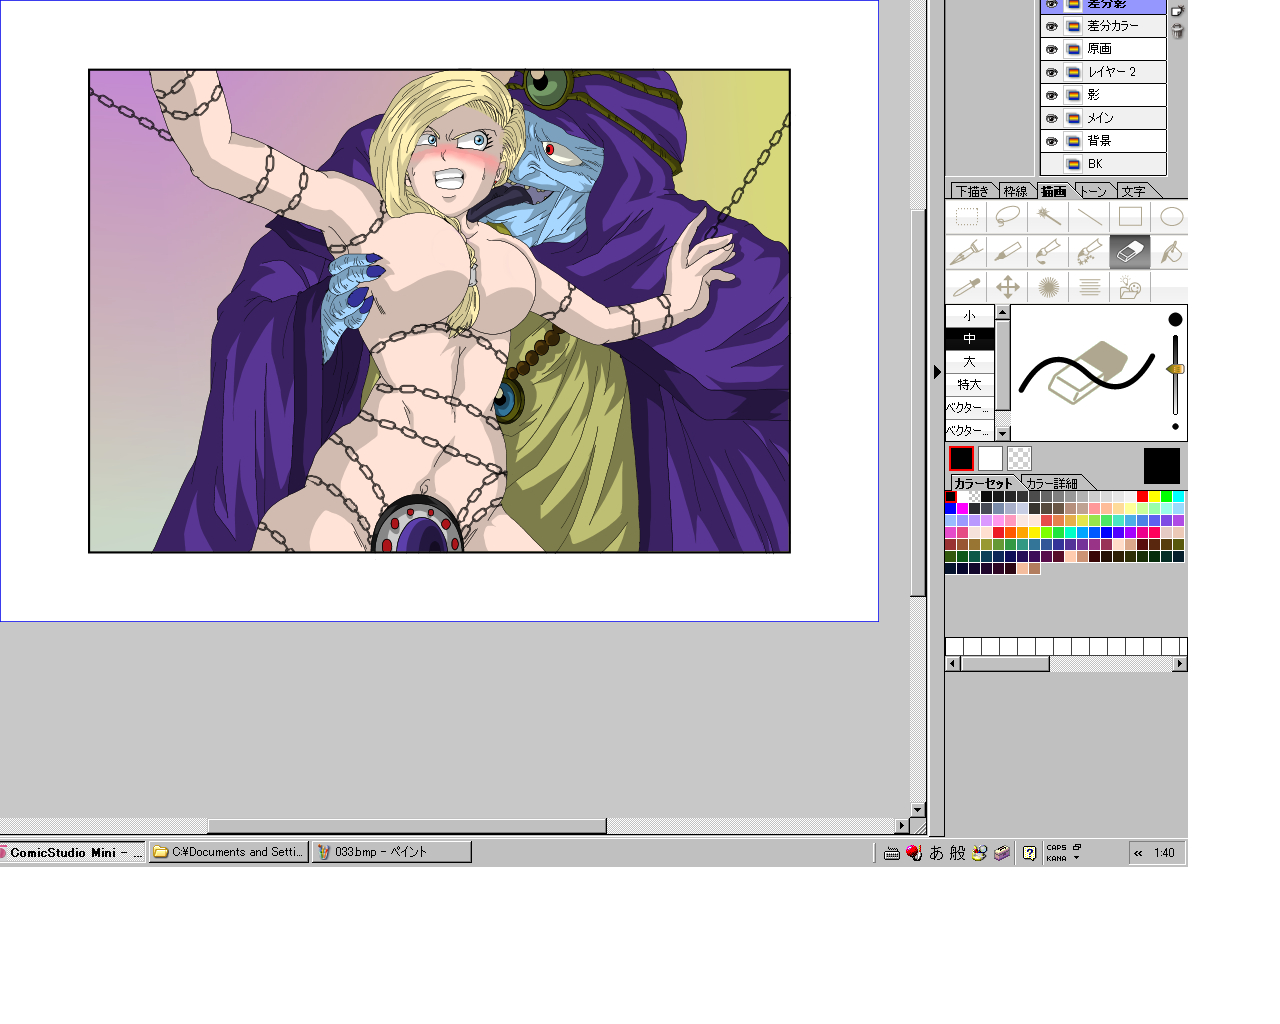Select the ellipse shape tool

tap(1171, 217)
